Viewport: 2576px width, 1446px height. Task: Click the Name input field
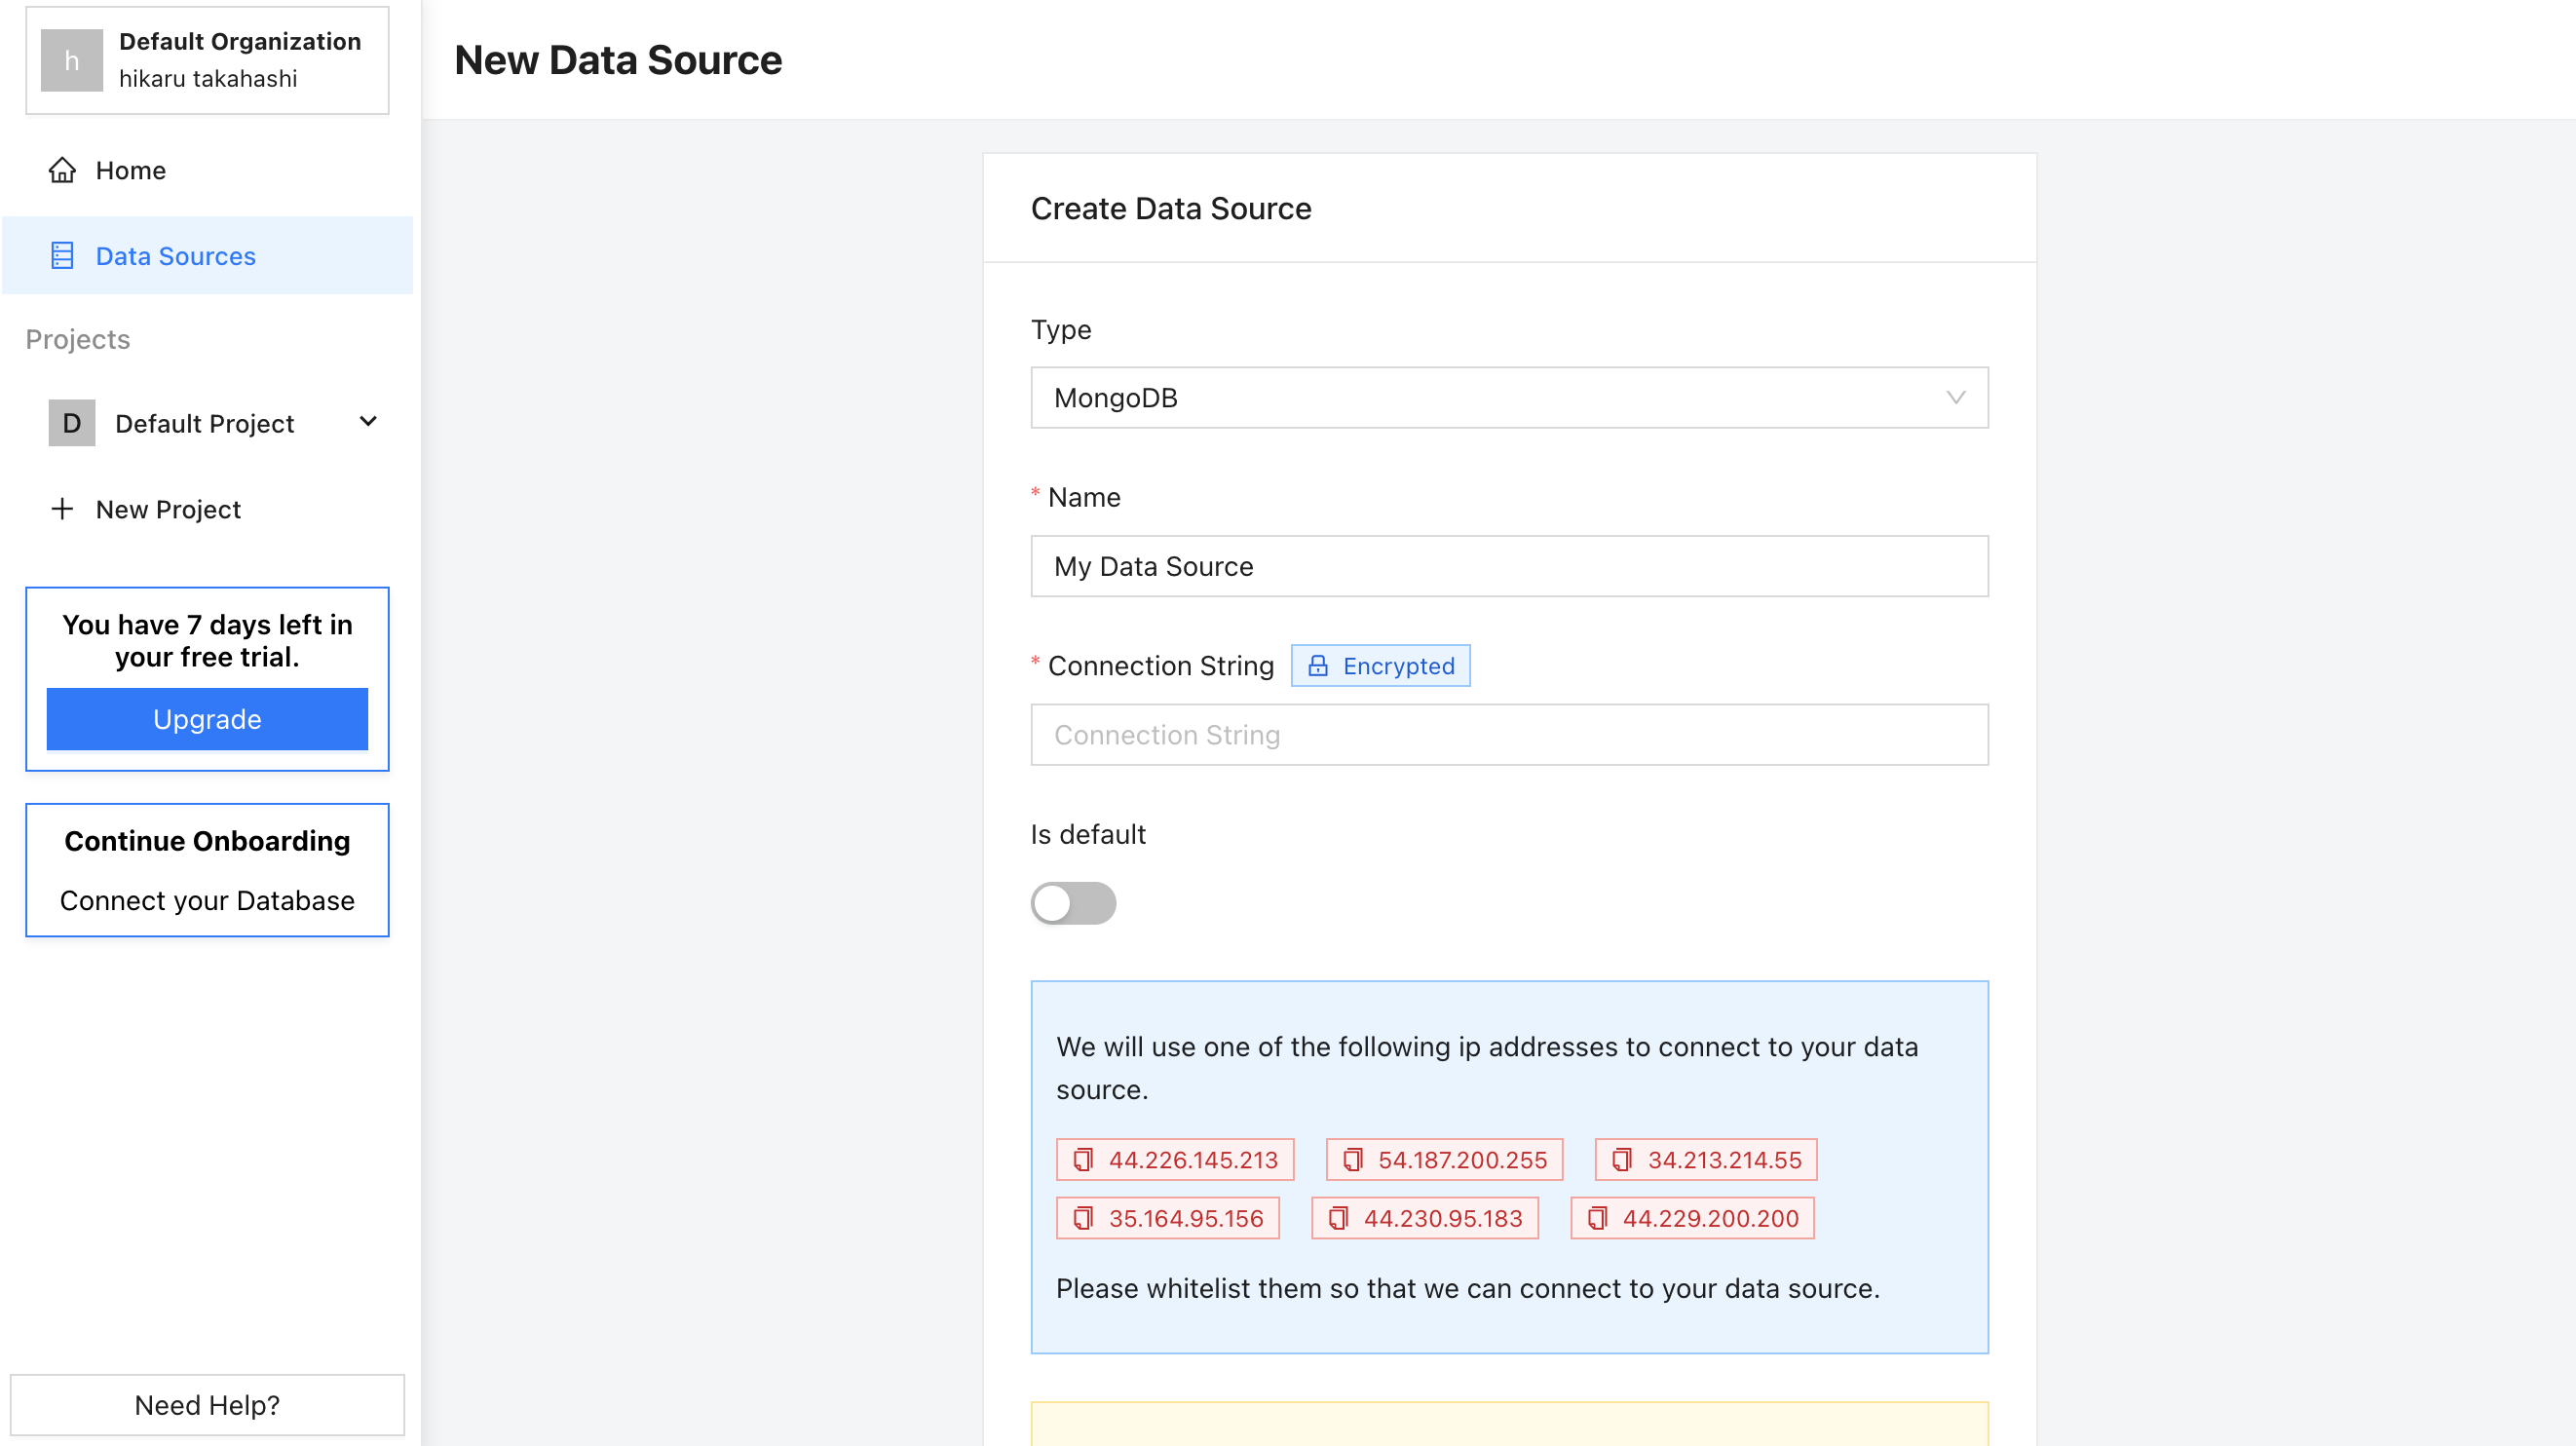coord(1509,566)
